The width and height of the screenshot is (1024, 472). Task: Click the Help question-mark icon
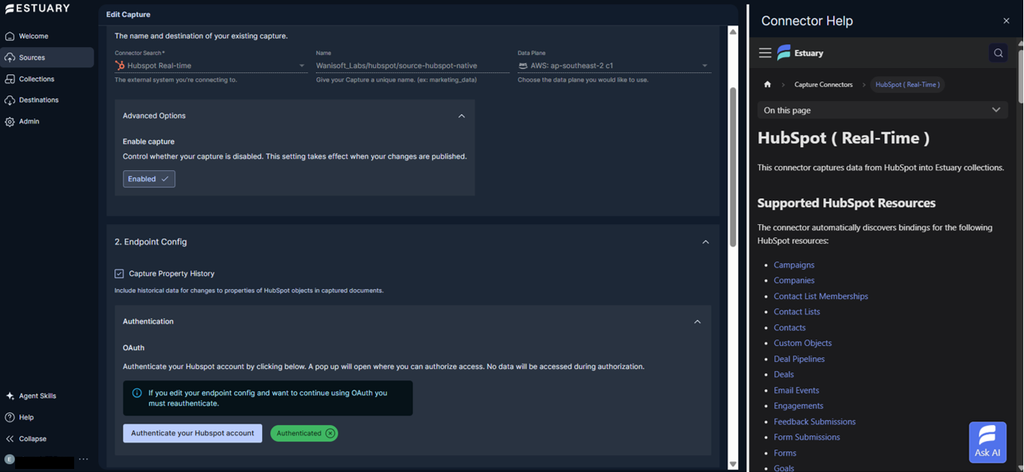pyautogui.click(x=10, y=417)
